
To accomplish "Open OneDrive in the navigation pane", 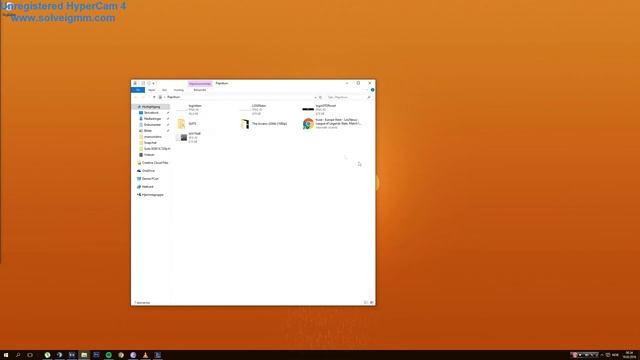I will (148, 171).
